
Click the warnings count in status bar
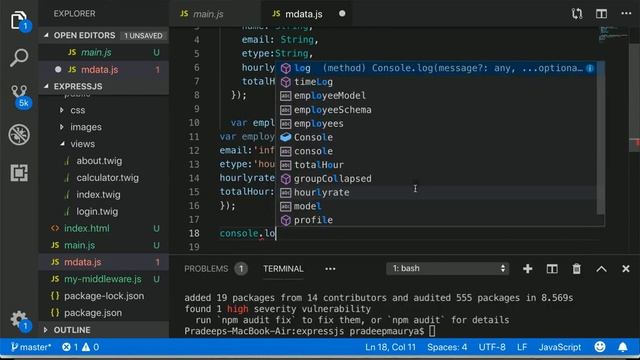click(91, 347)
